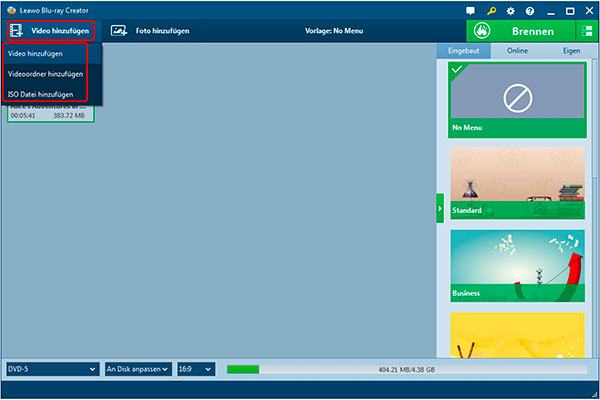Click the green flame burn icon

point(482,31)
